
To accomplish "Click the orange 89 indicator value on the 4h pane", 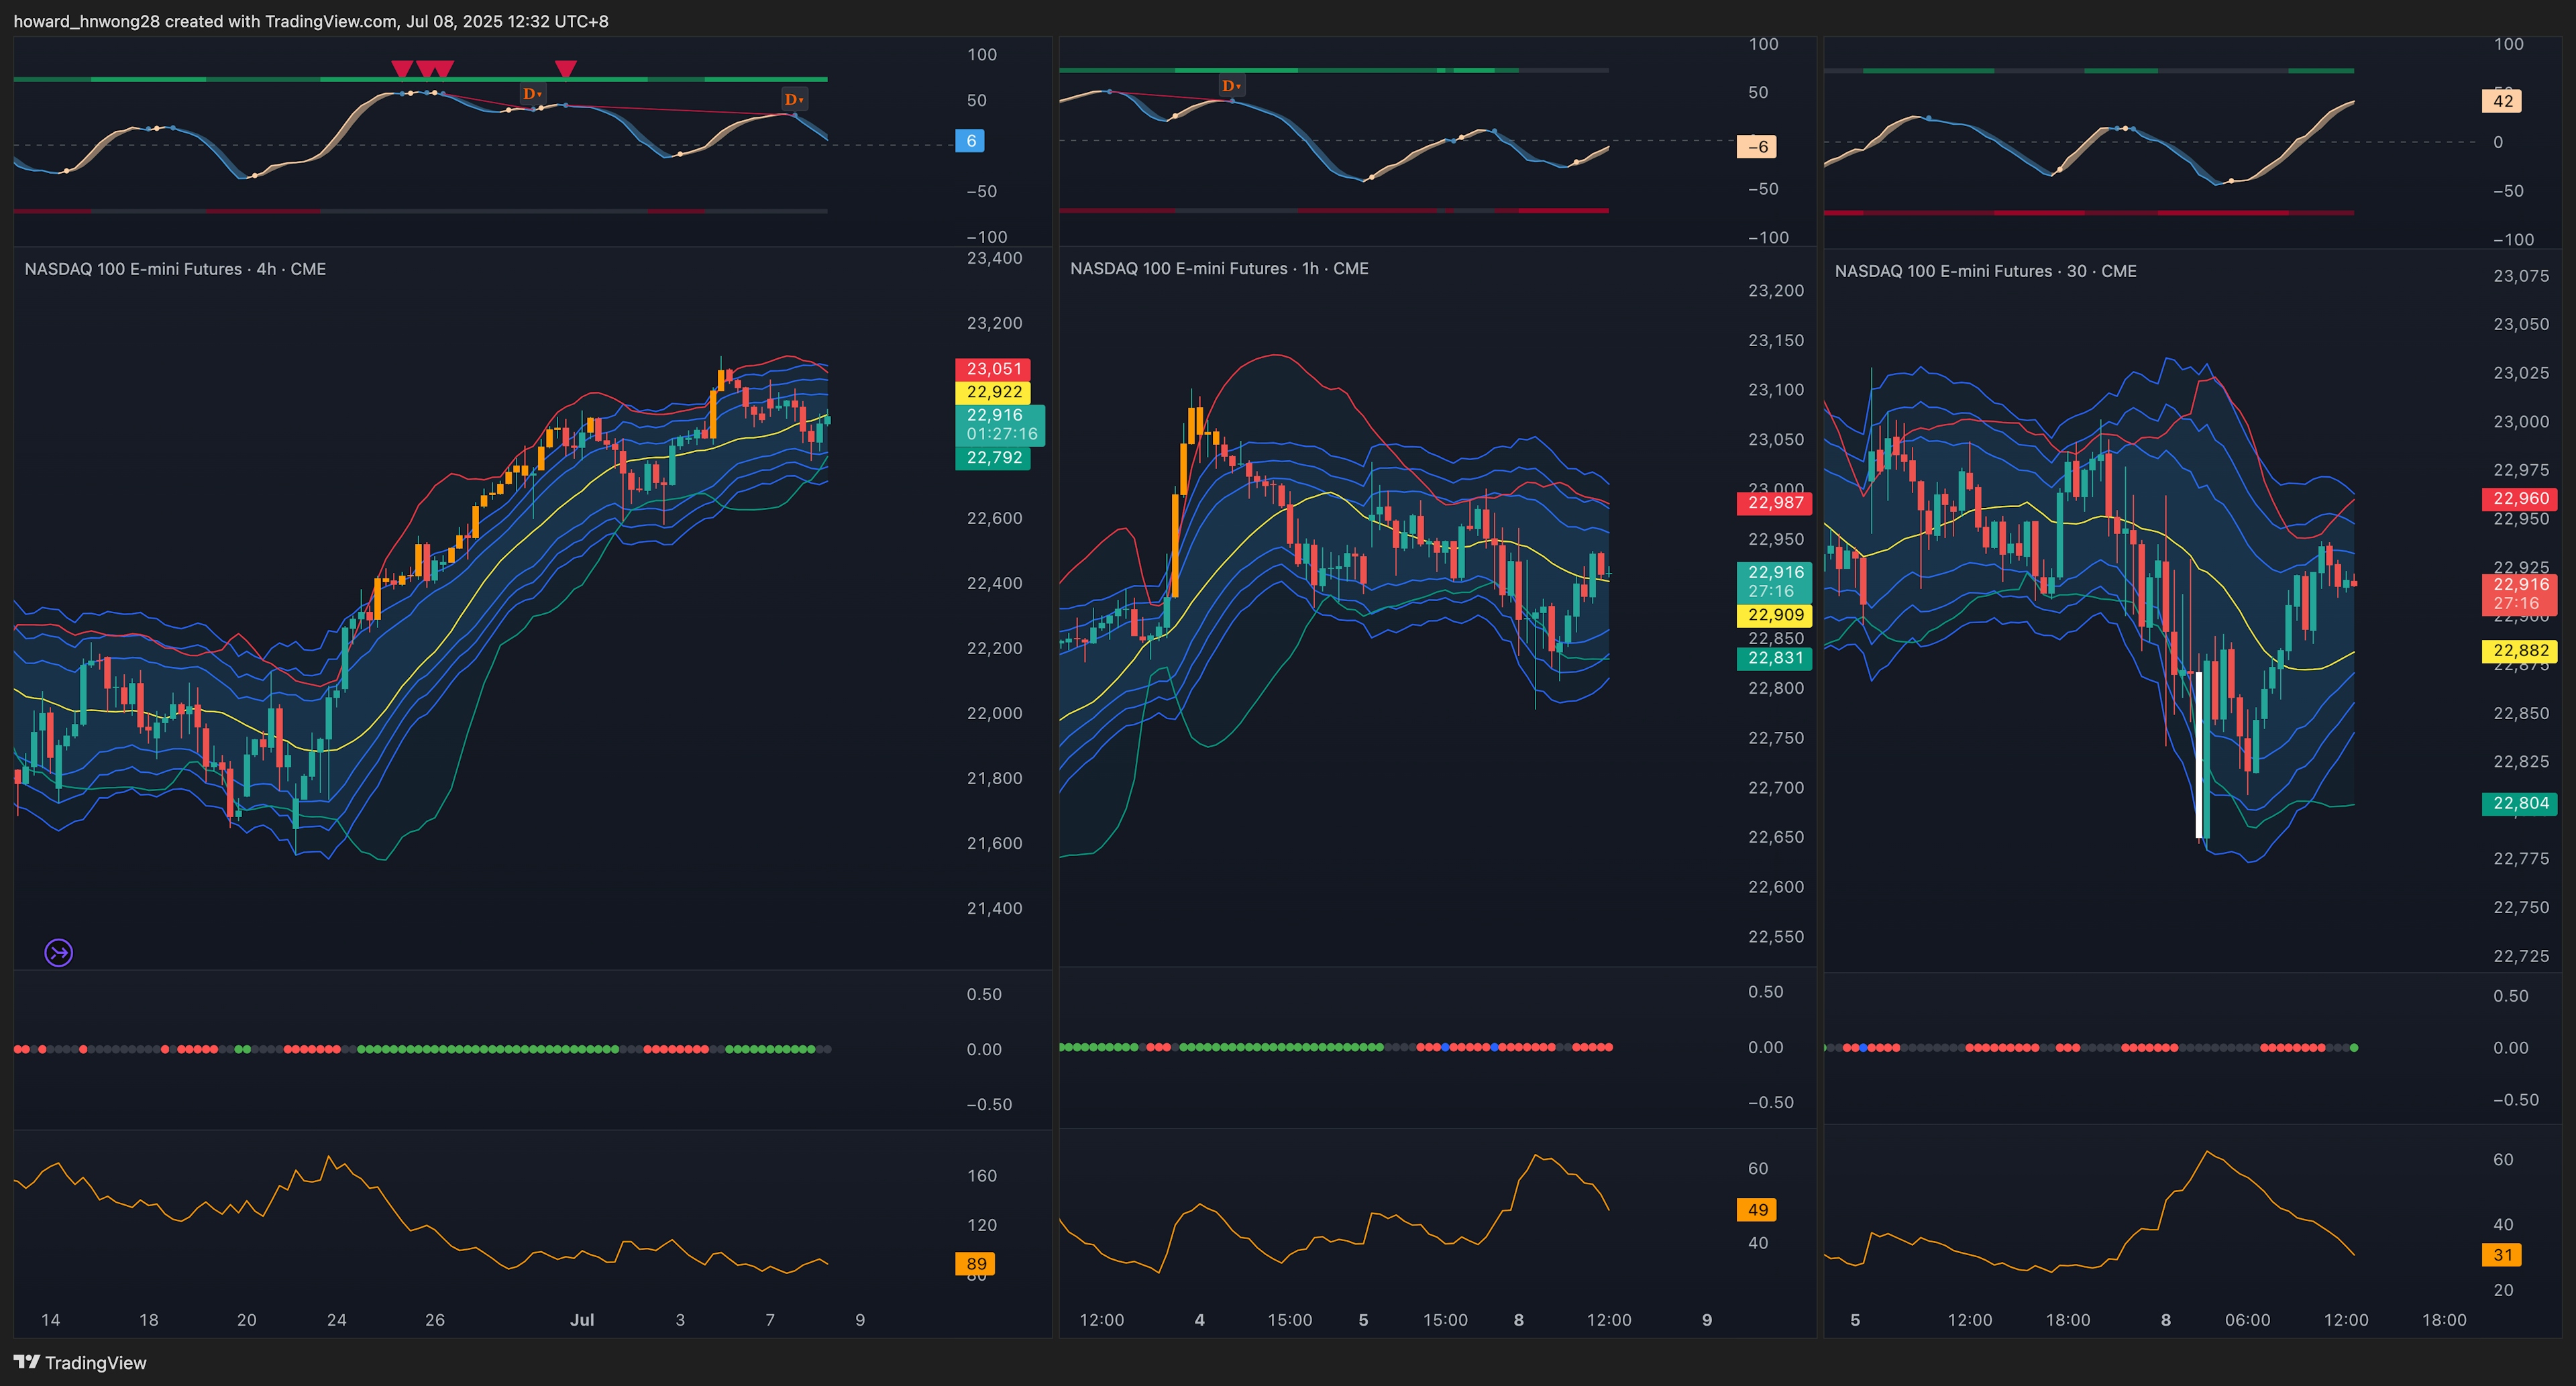I will click(975, 1264).
